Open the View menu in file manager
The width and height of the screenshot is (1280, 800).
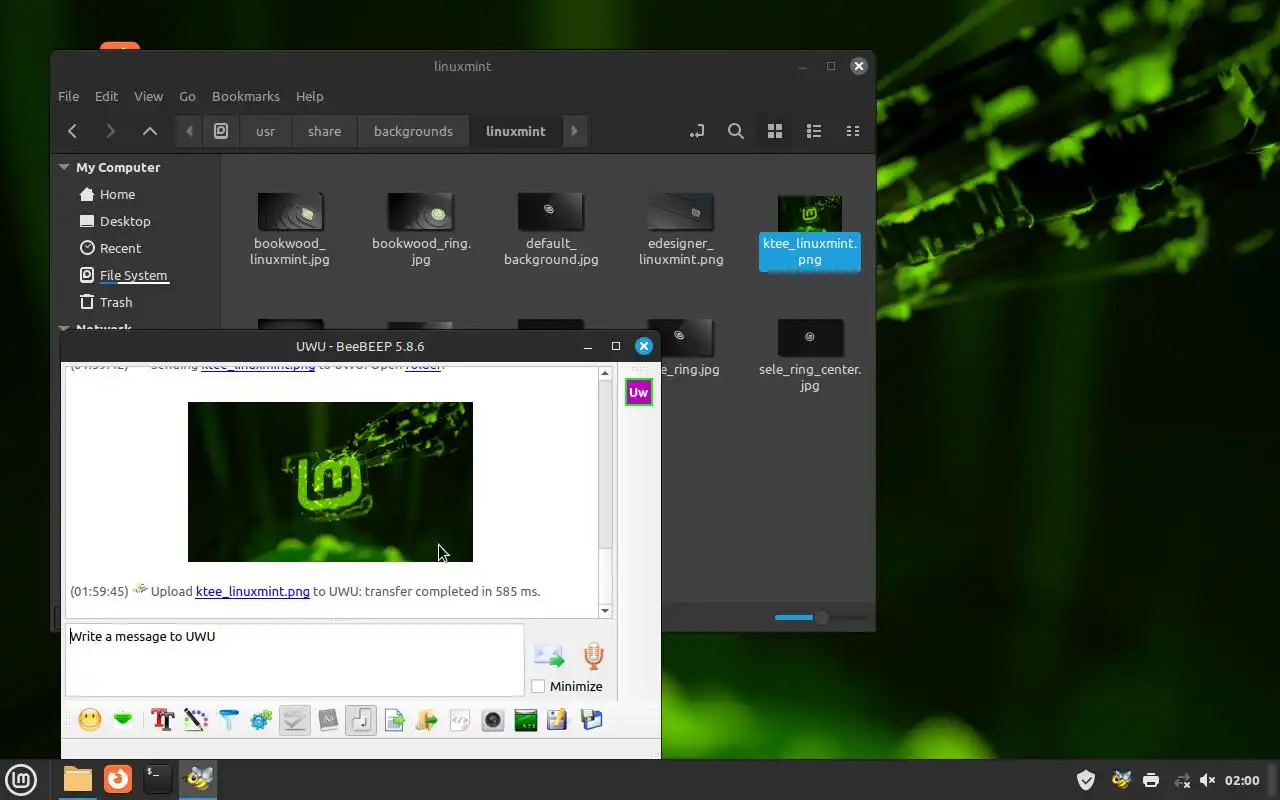(x=148, y=96)
